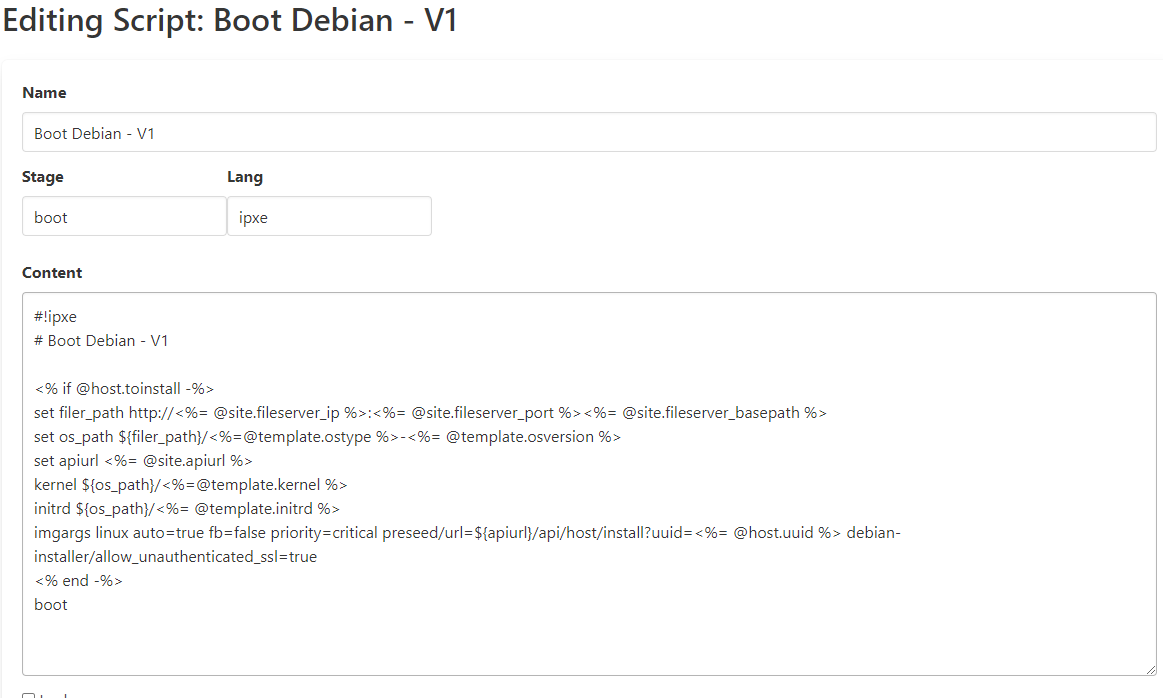
Task: Place cursor on the #!ipxe line
Action: 55,317
